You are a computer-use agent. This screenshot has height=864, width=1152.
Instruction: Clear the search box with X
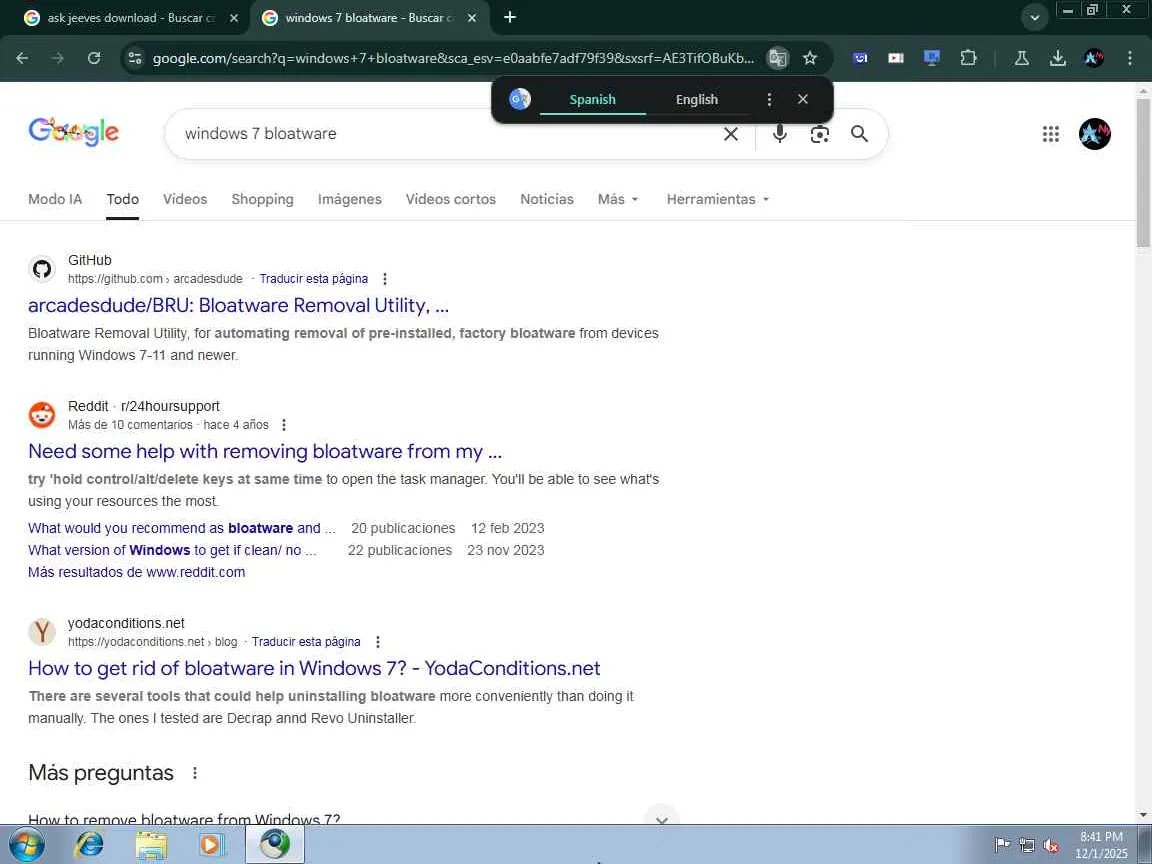tap(730, 134)
